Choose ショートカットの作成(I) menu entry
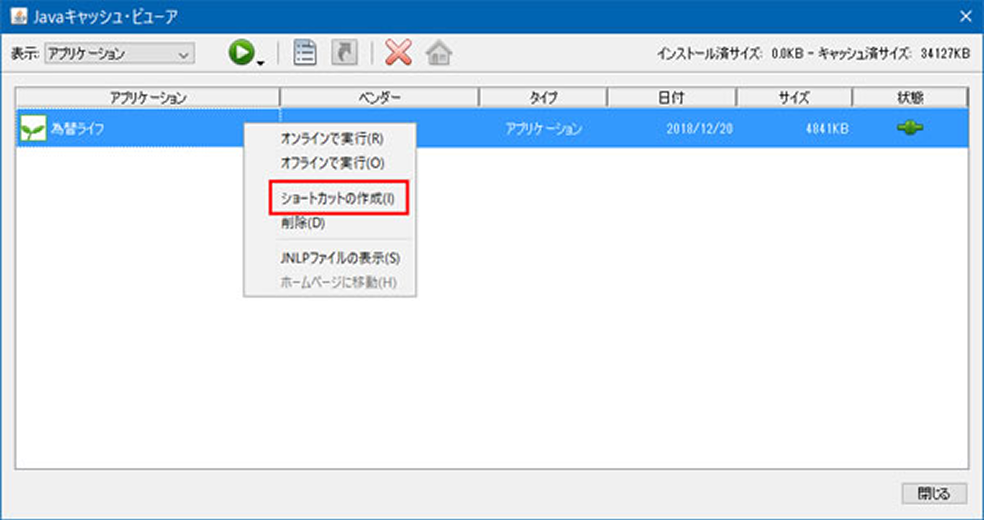The image size is (984, 520). click(x=338, y=198)
